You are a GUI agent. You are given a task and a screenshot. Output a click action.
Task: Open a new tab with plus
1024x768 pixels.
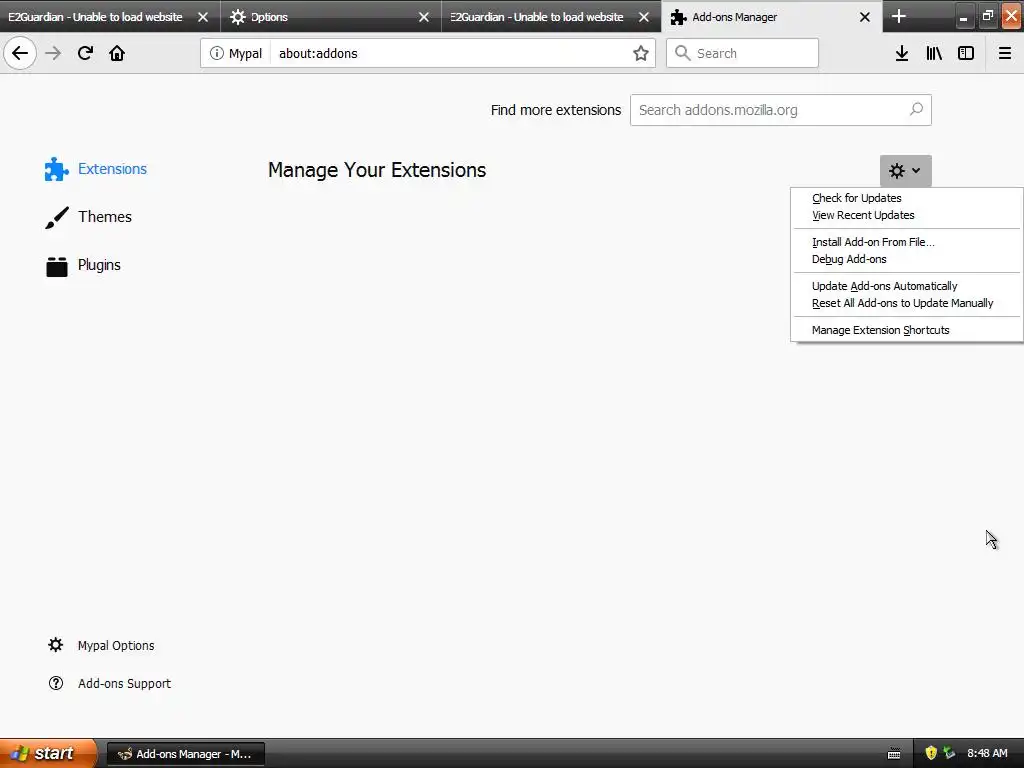[899, 16]
